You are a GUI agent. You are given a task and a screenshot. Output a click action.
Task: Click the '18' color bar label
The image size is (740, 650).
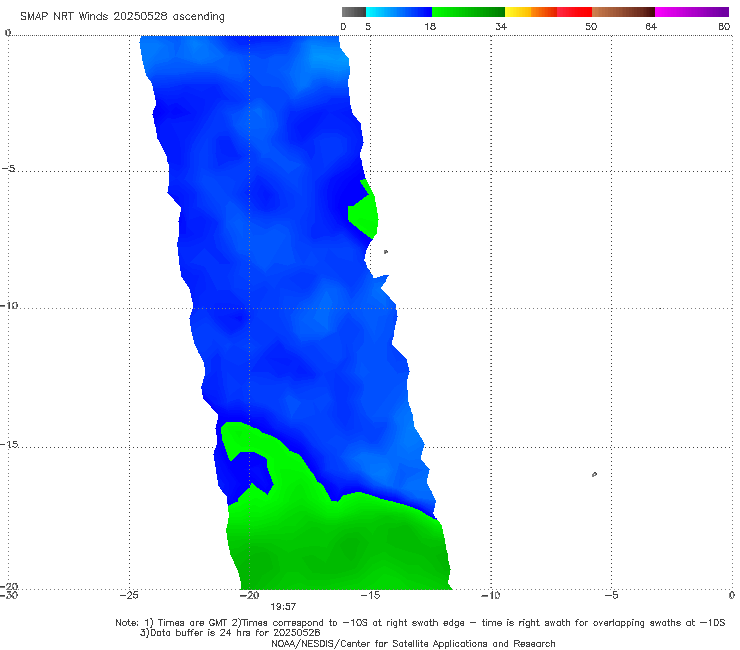pos(430,27)
